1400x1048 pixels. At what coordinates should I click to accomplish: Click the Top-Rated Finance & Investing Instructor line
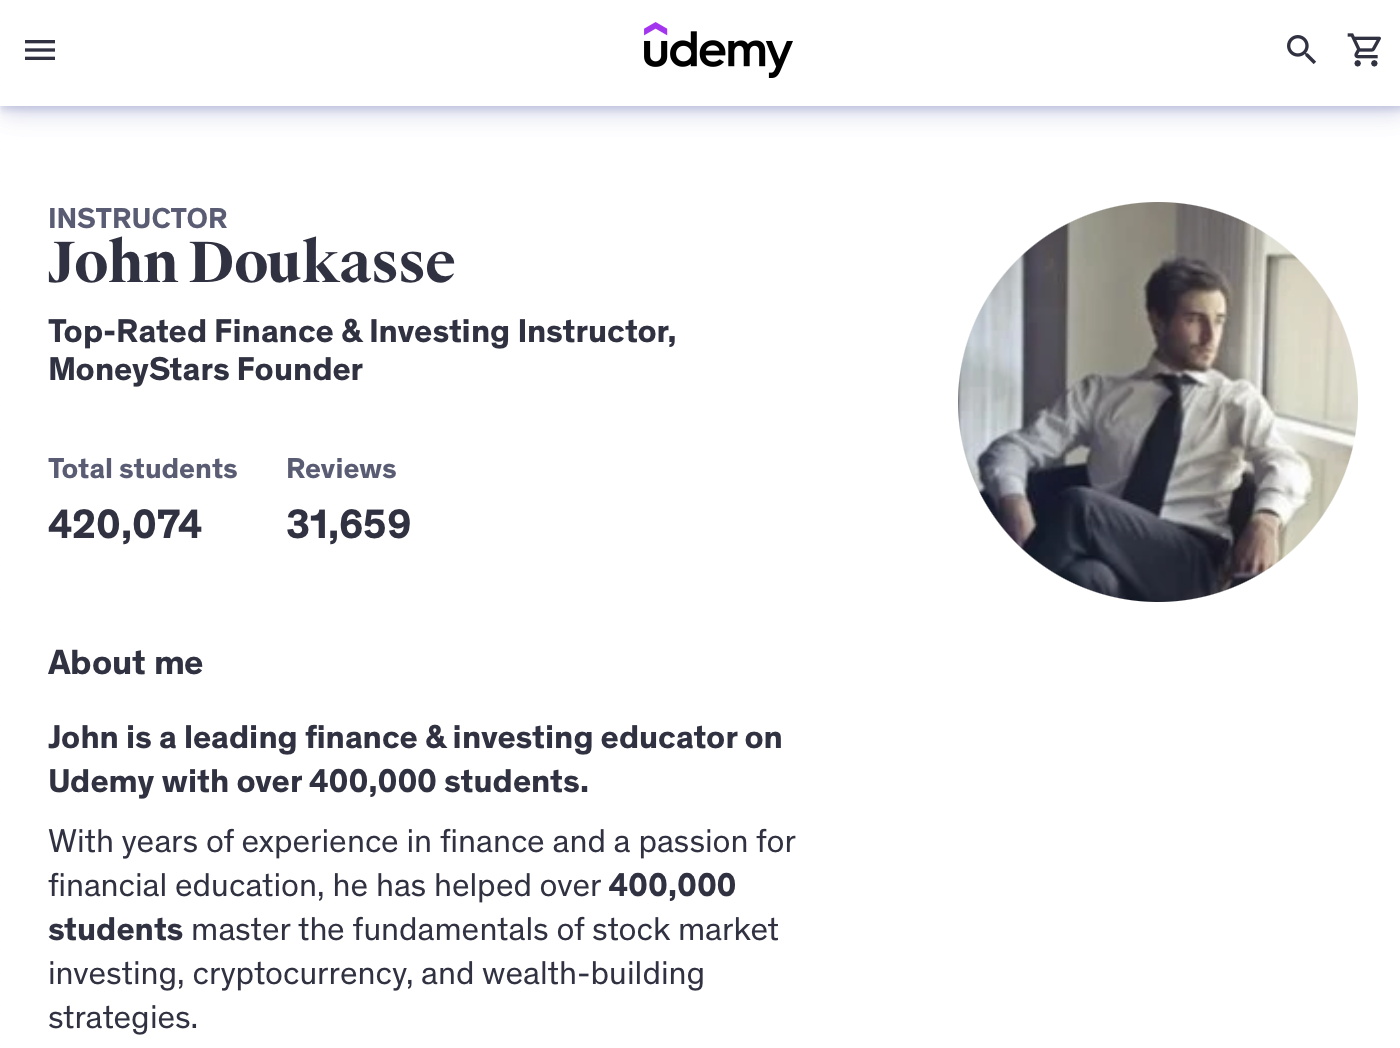pos(362,331)
